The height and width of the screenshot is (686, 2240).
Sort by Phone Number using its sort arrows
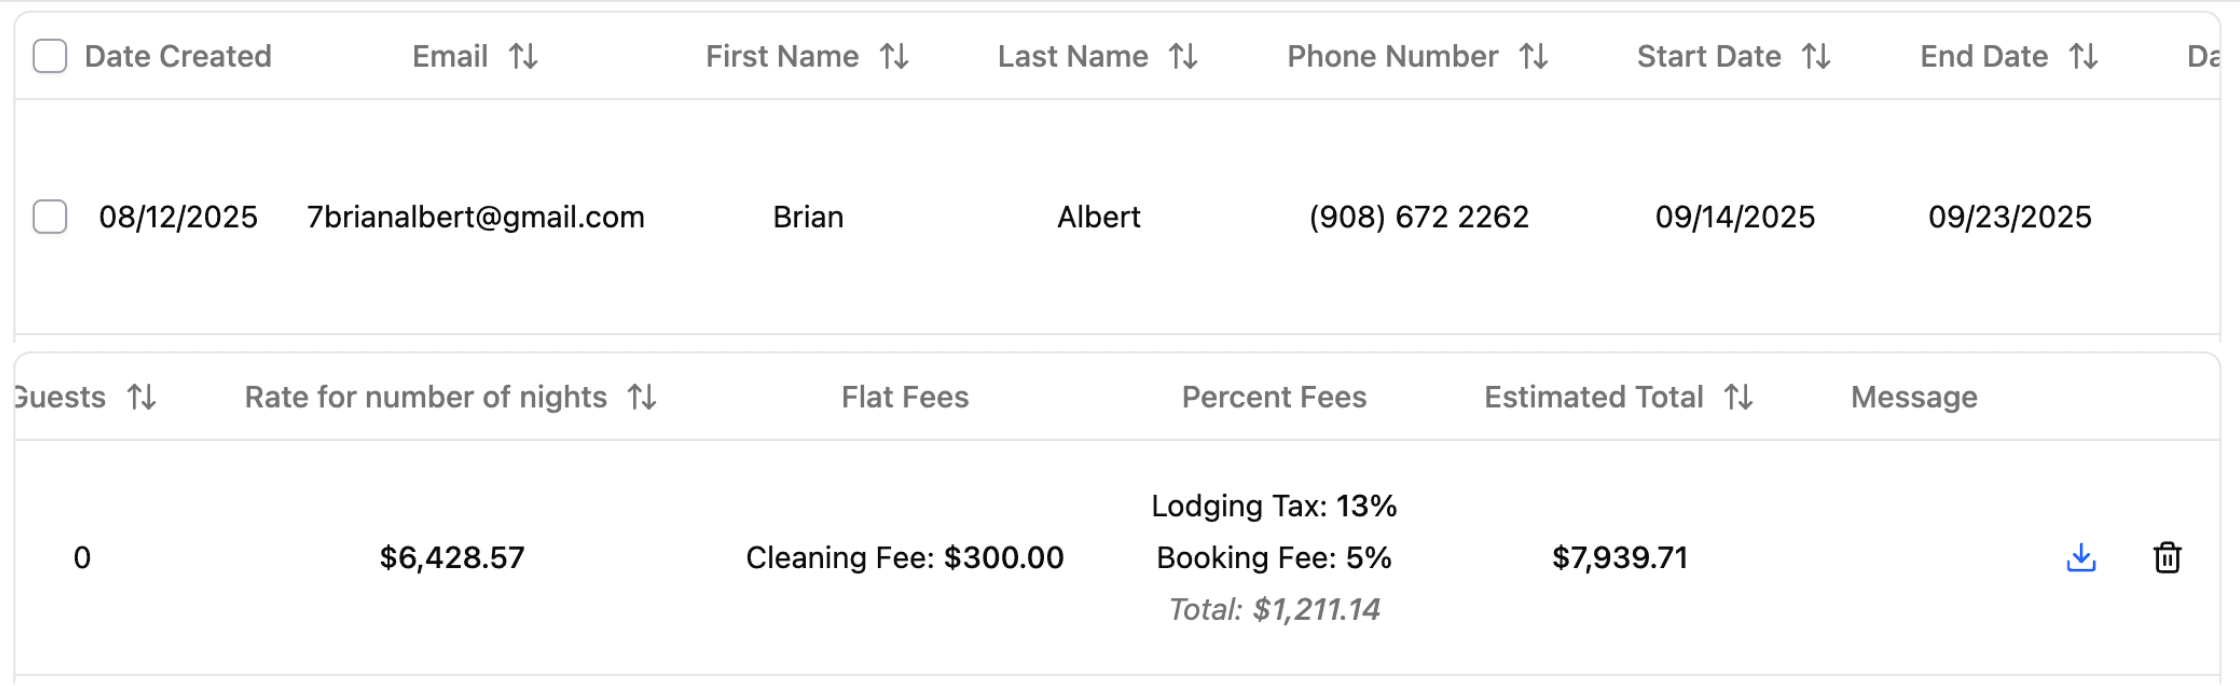pyautogui.click(x=1533, y=57)
